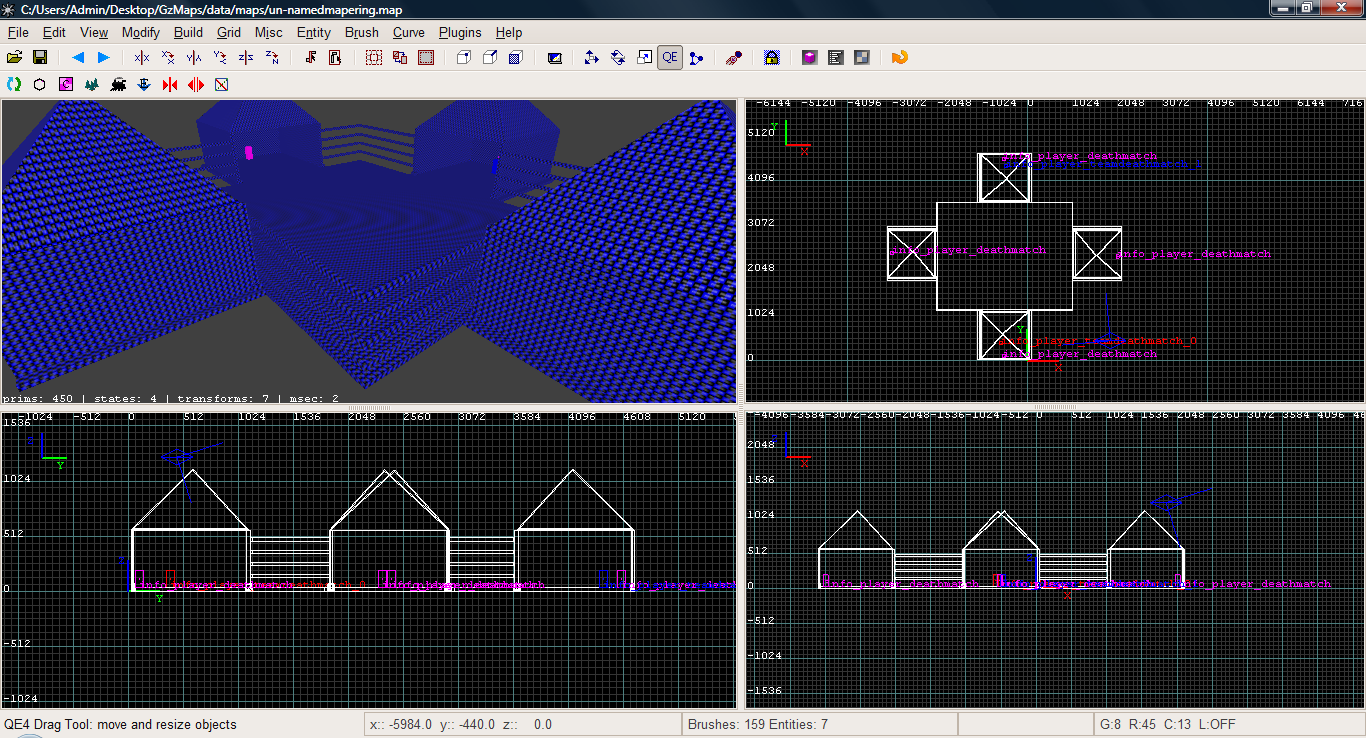1366x738 pixels.
Task: Refresh models with orange arrow icon
Action: tap(900, 58)
